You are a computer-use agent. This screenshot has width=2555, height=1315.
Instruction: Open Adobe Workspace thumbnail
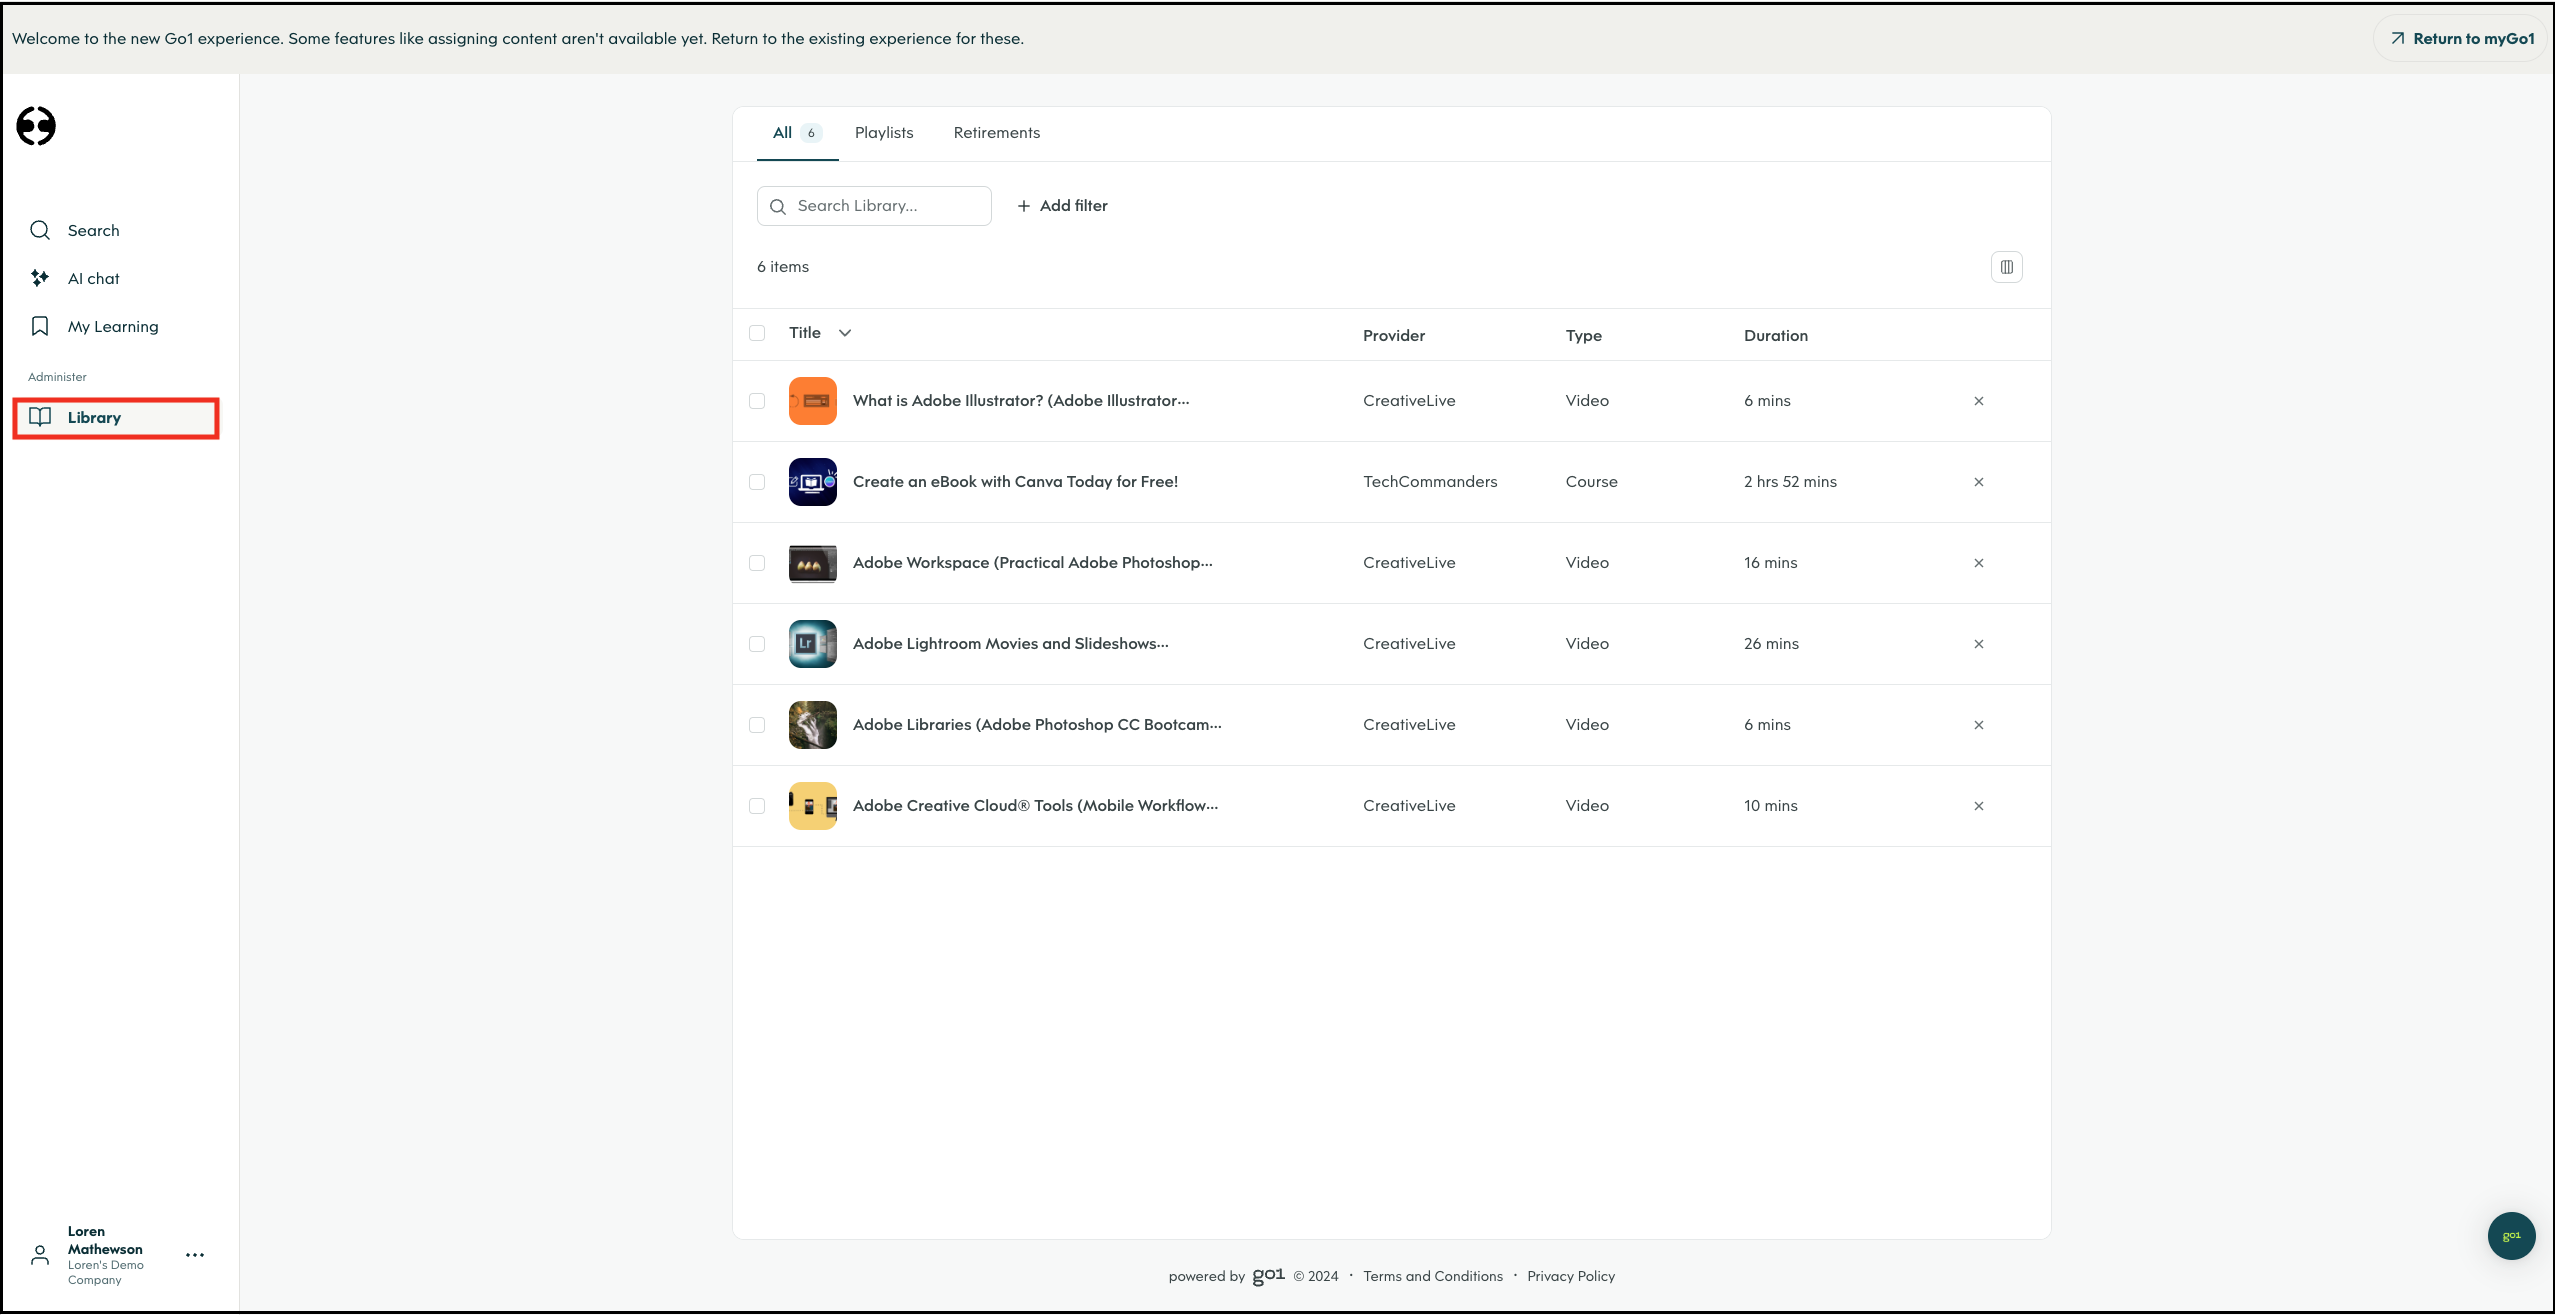click(812, 563)
